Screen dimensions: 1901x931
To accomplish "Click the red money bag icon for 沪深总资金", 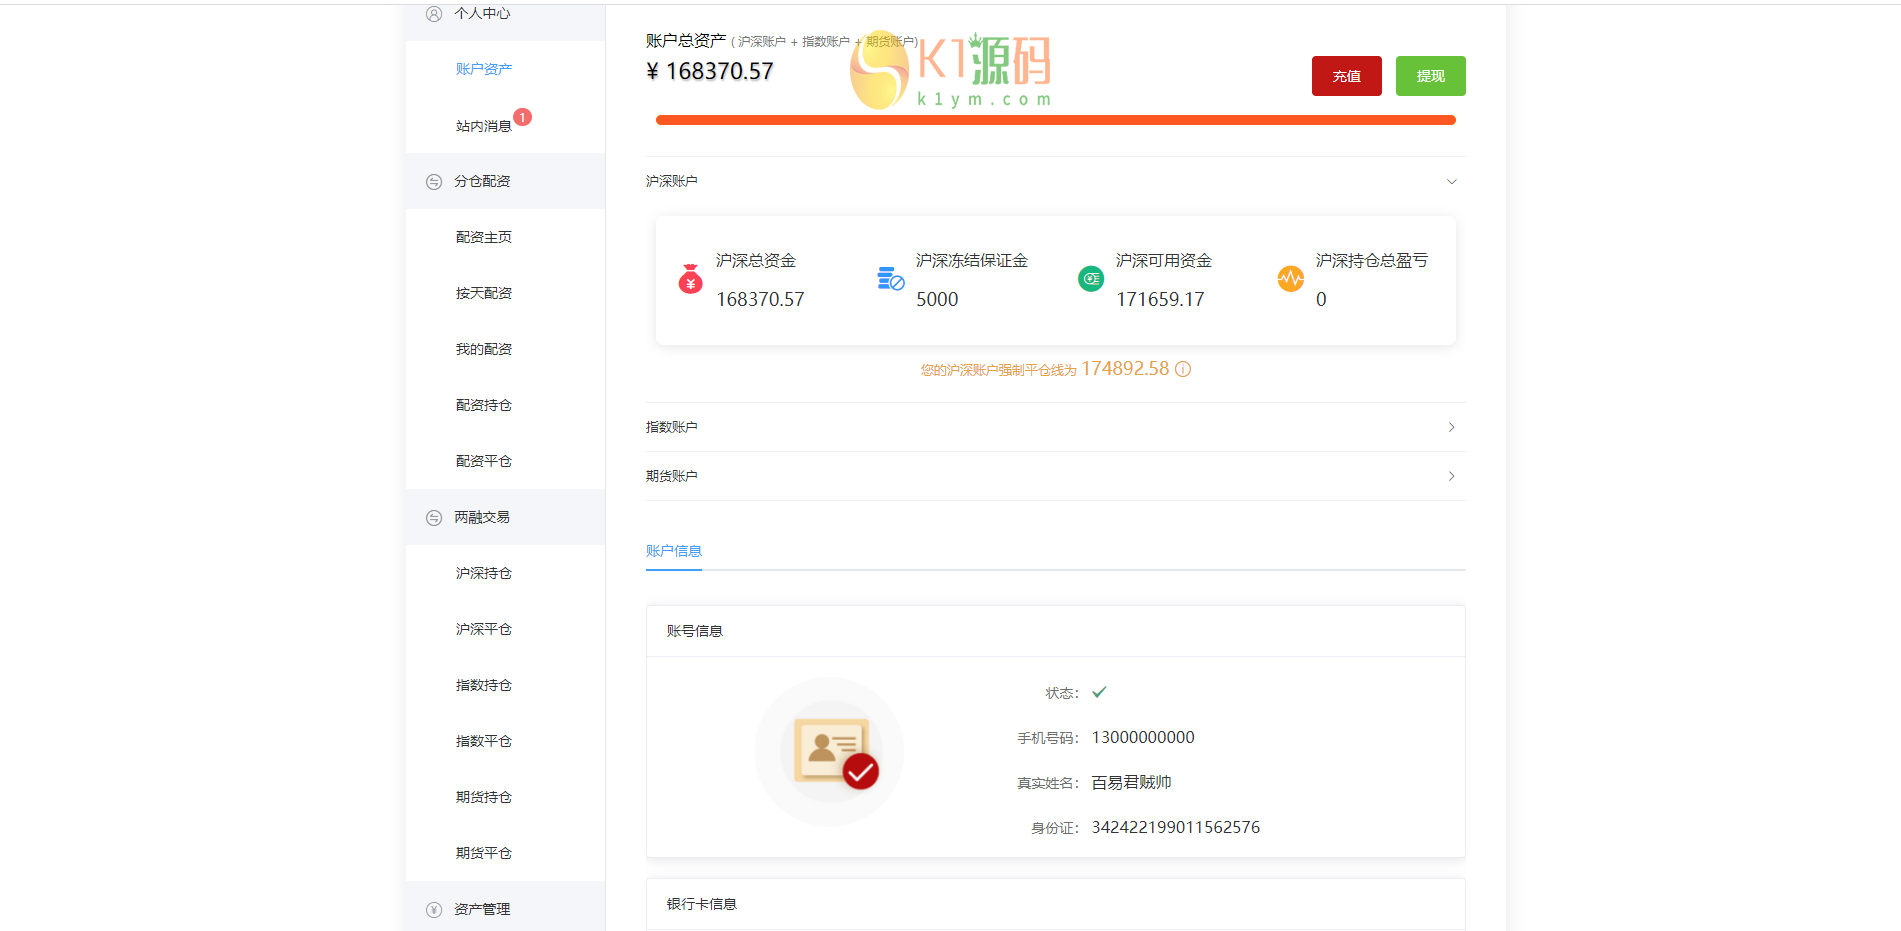I will pos(690,279).
